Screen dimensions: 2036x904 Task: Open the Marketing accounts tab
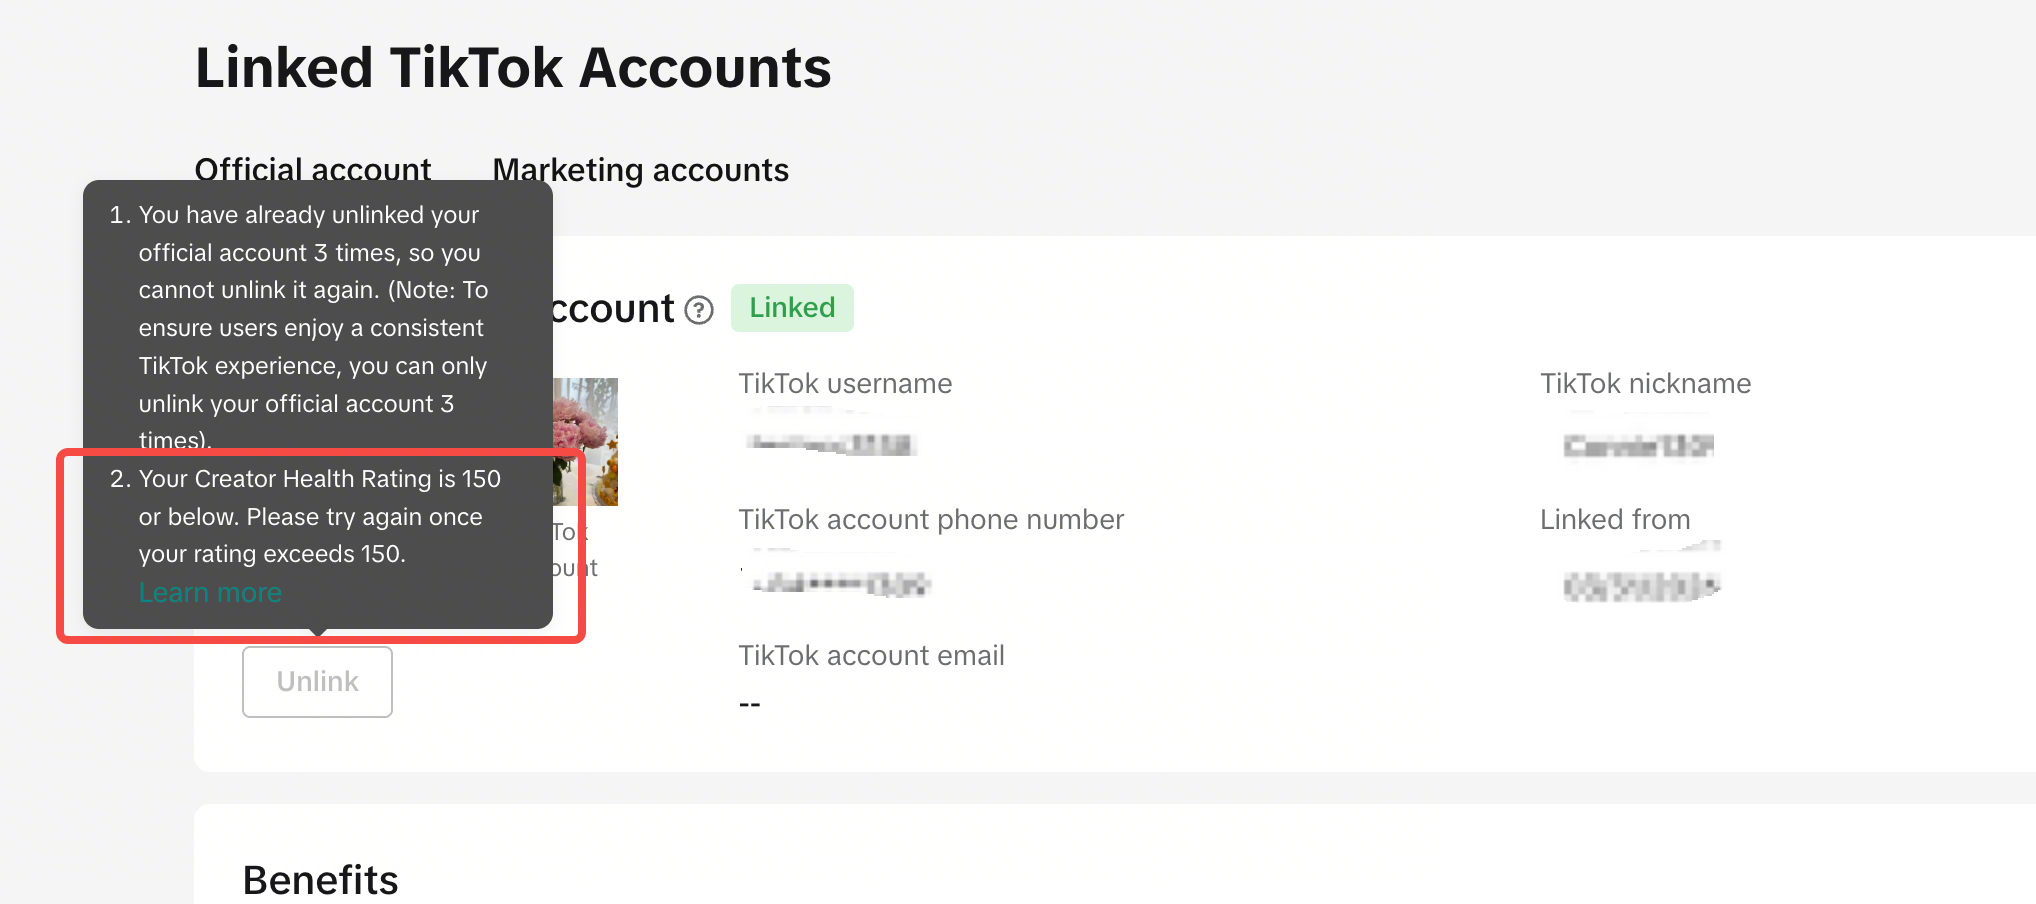point(641,170)
